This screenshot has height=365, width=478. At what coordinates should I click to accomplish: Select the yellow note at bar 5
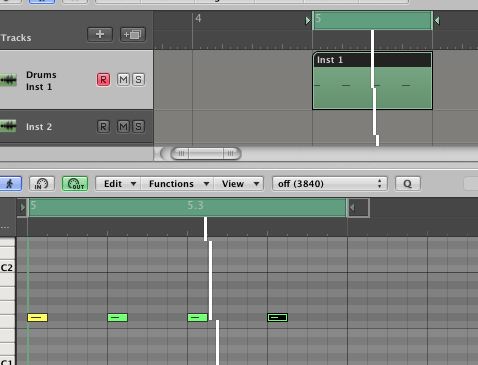pyautogui.click(x=37, y=317)
